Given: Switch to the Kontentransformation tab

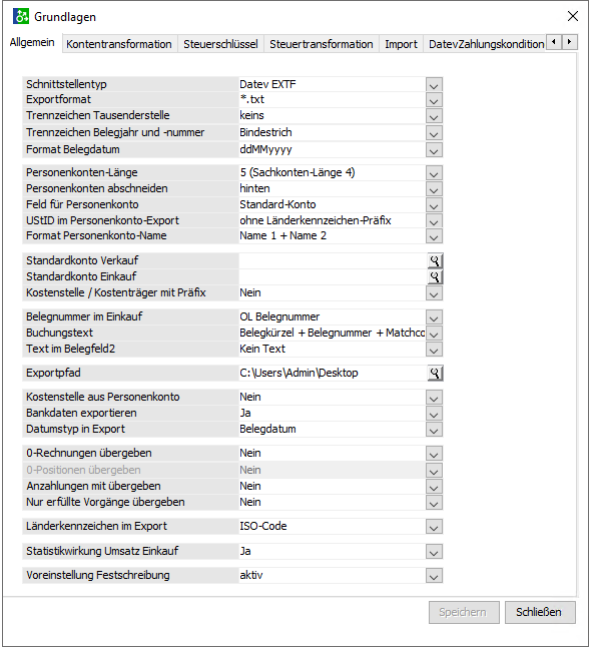Looking at the screenshot, I should tap(119, 44).
